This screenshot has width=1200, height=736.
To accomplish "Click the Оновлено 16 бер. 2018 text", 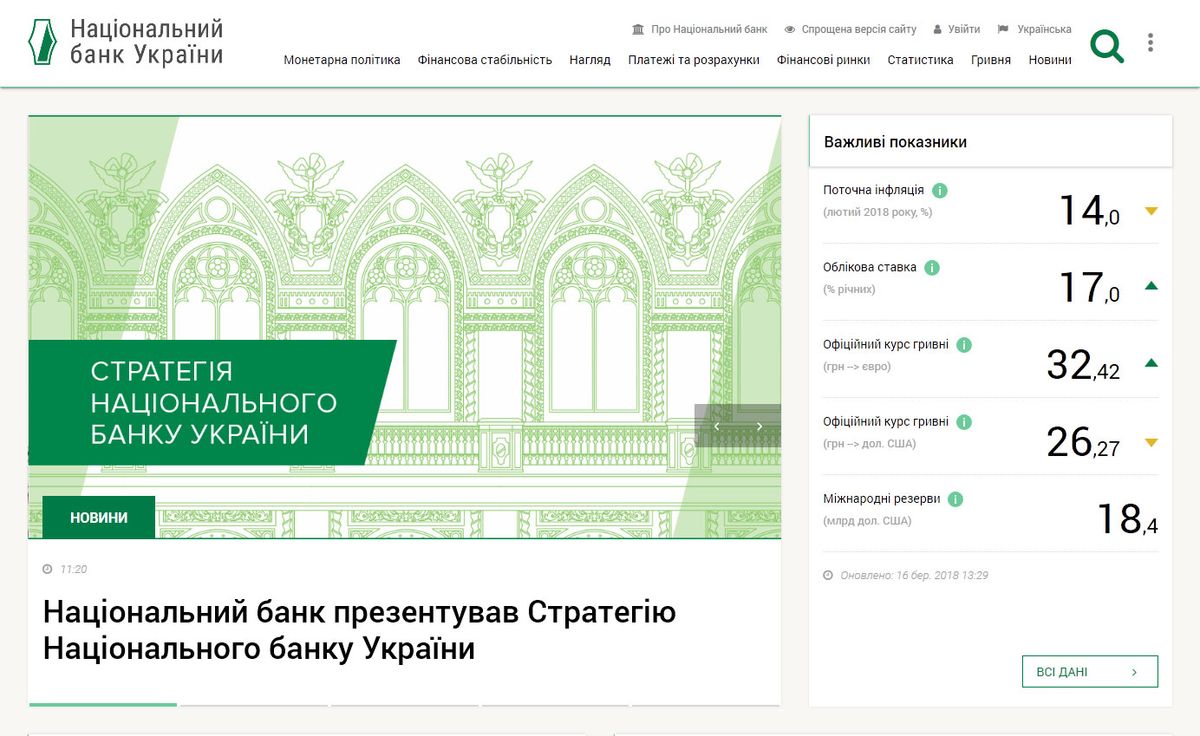I will tap(914, 575).
